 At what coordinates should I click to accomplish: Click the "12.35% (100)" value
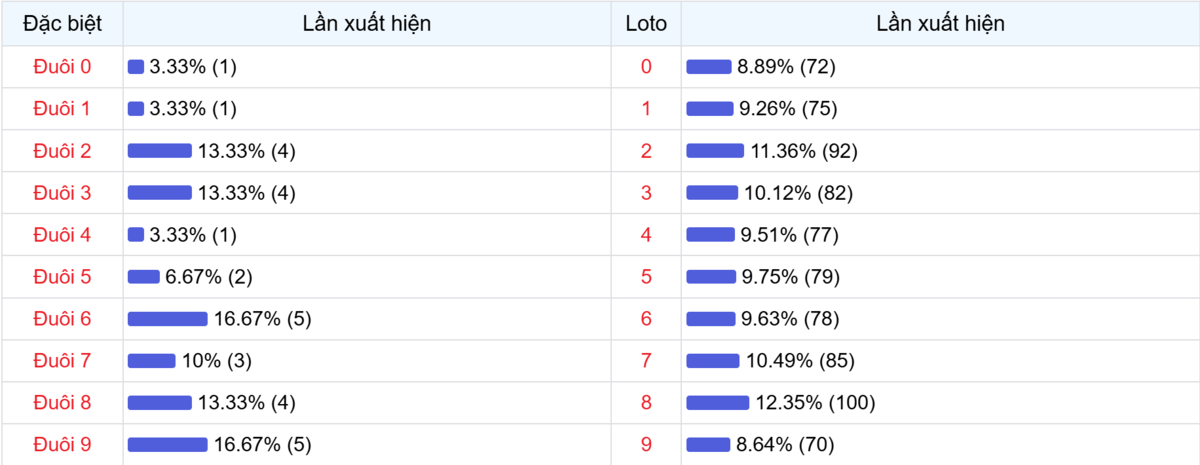pos(815,403)
